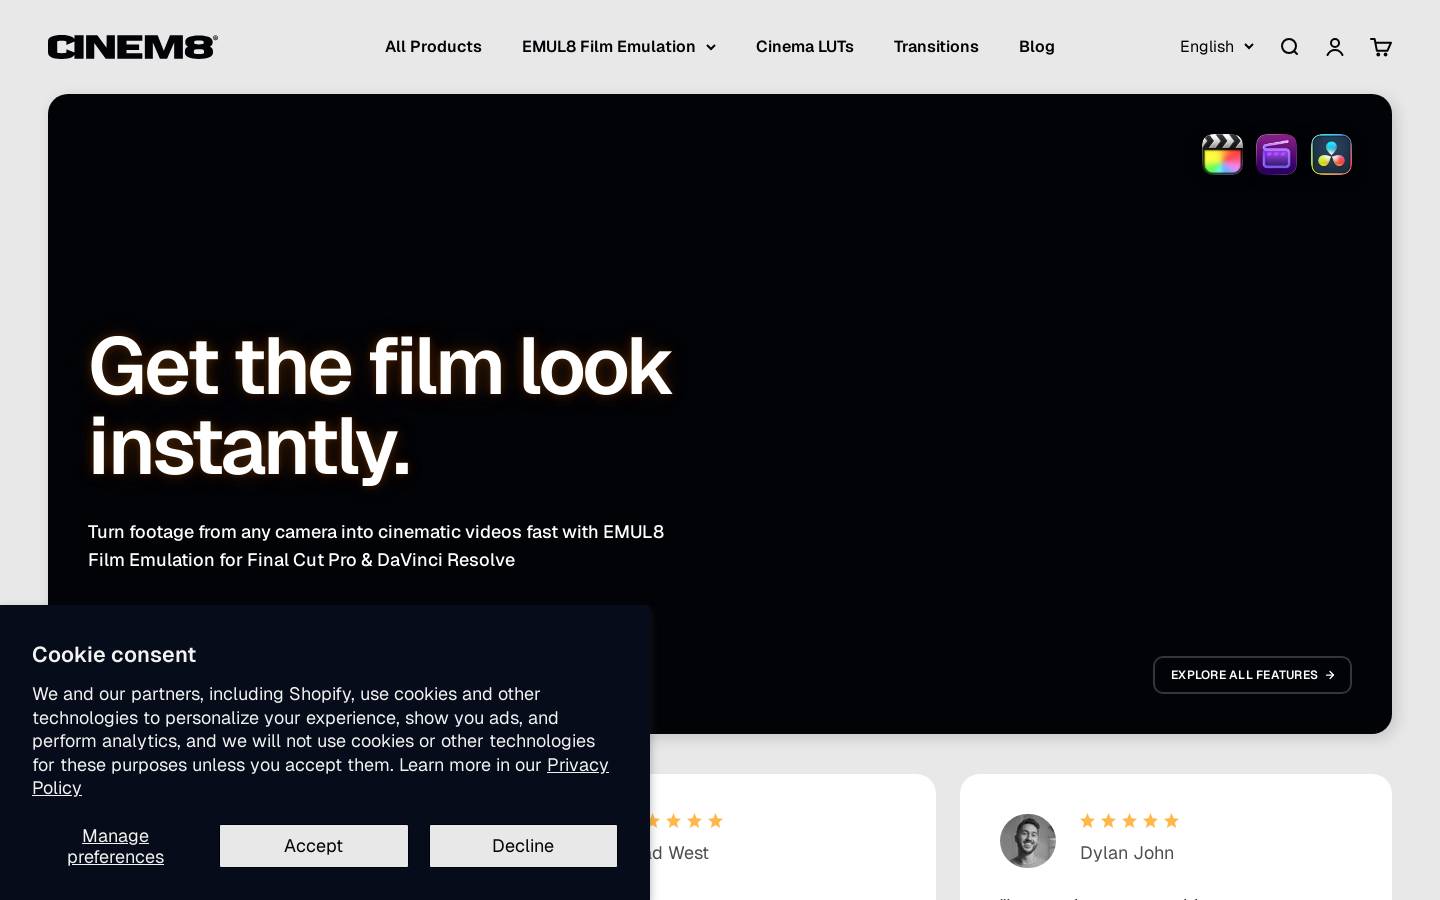The width and height of the screenshot is (1440, 900).
Task: Open Cinema LUTs menu item
Action: click(805, 47)
